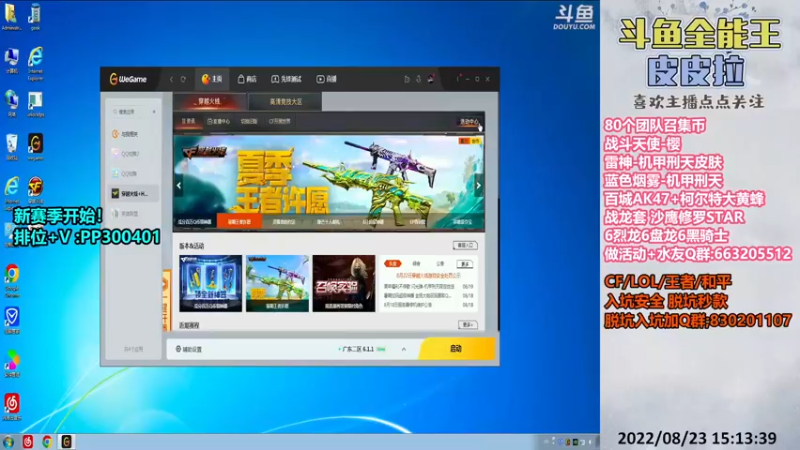Viewport: 800px width, 450px height.
Task: Open the Recycle Bin on the desktop
Action: pos(11,147)
